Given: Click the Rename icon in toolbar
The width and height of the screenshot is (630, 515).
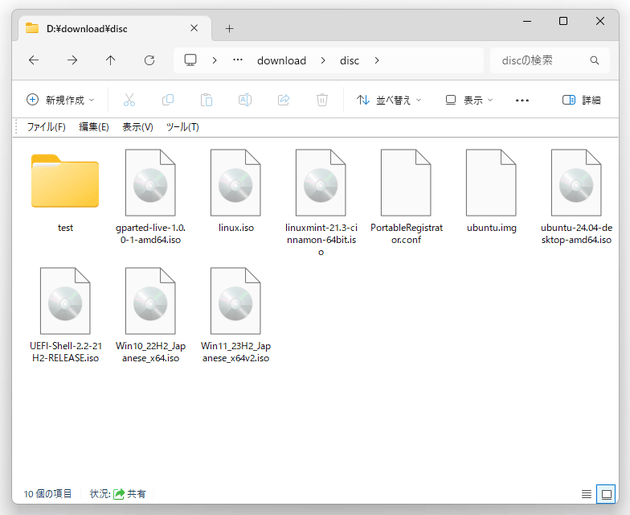Looking at the screenshot, I should (x=245, y=100).
